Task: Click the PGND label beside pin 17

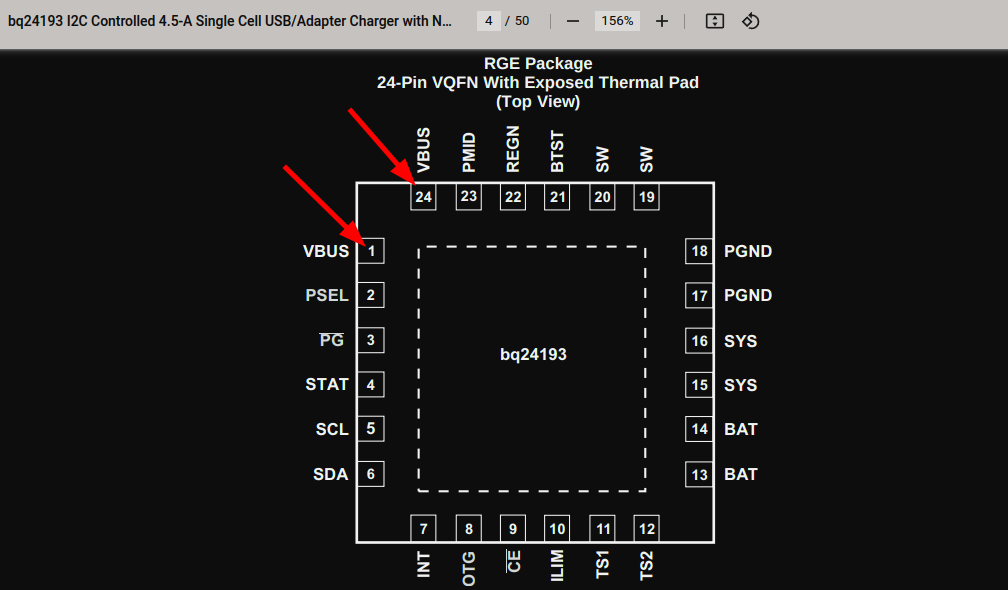Action: click(748, 296)
